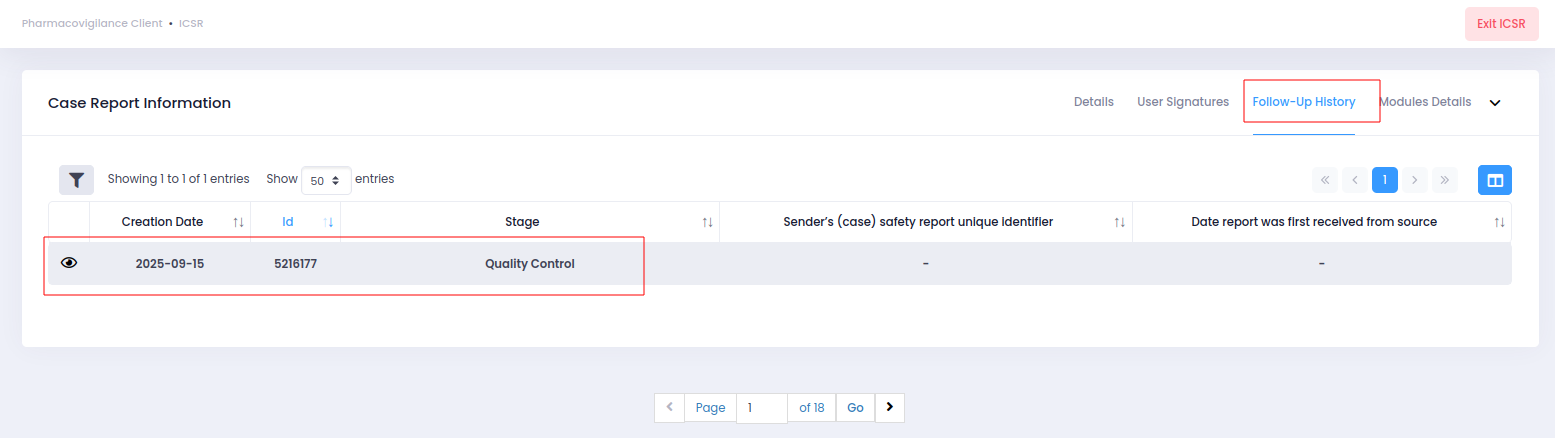The width and height of the screenshot is (1555, 438).
Task: Click the Exit ICSR button
Action: (x=1501, y=23)
